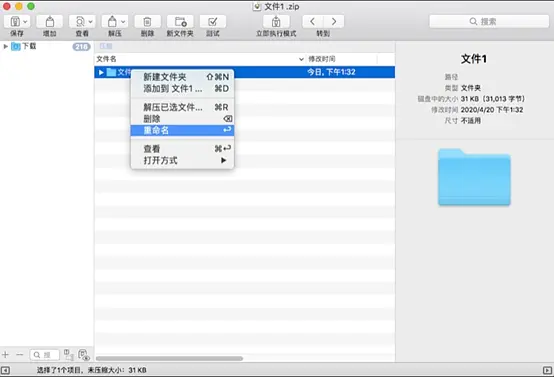
Task: Click the 今日, 下午1:32 date cell
Action: (x=331, y=72)
